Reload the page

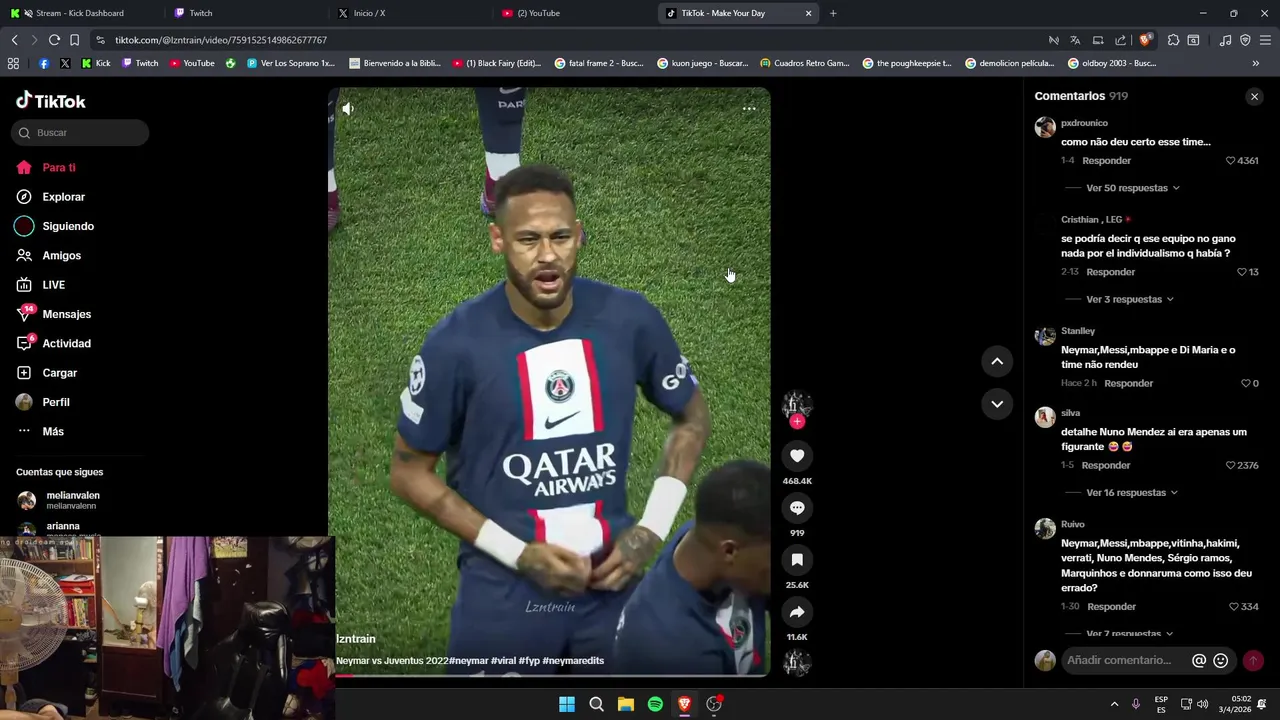click(54, 40)
